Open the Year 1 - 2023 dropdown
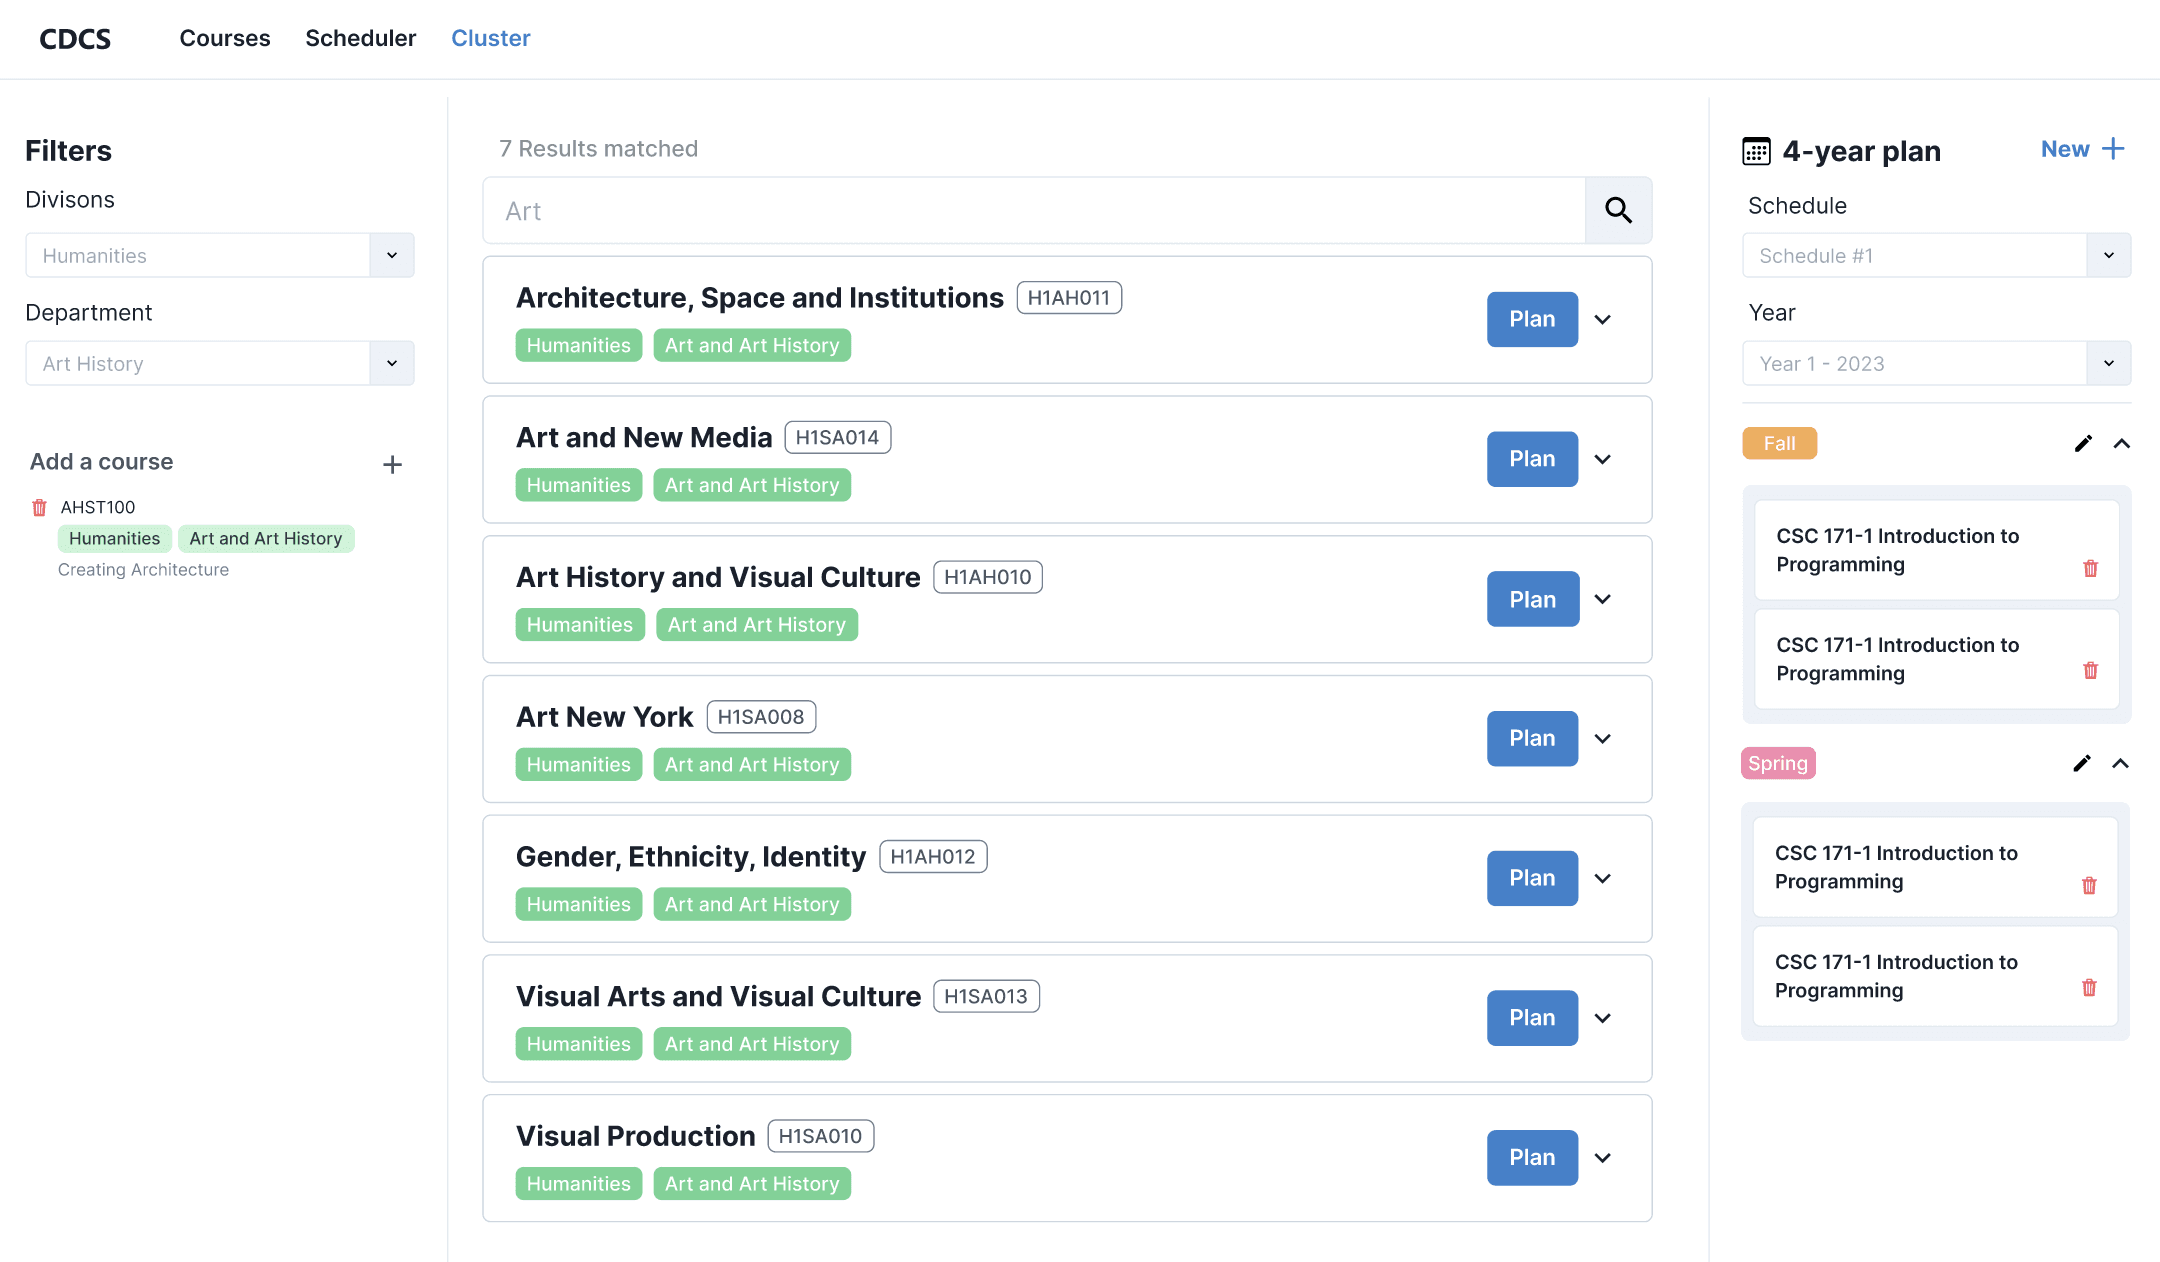The image size is (2160, 1262). 2108,363
